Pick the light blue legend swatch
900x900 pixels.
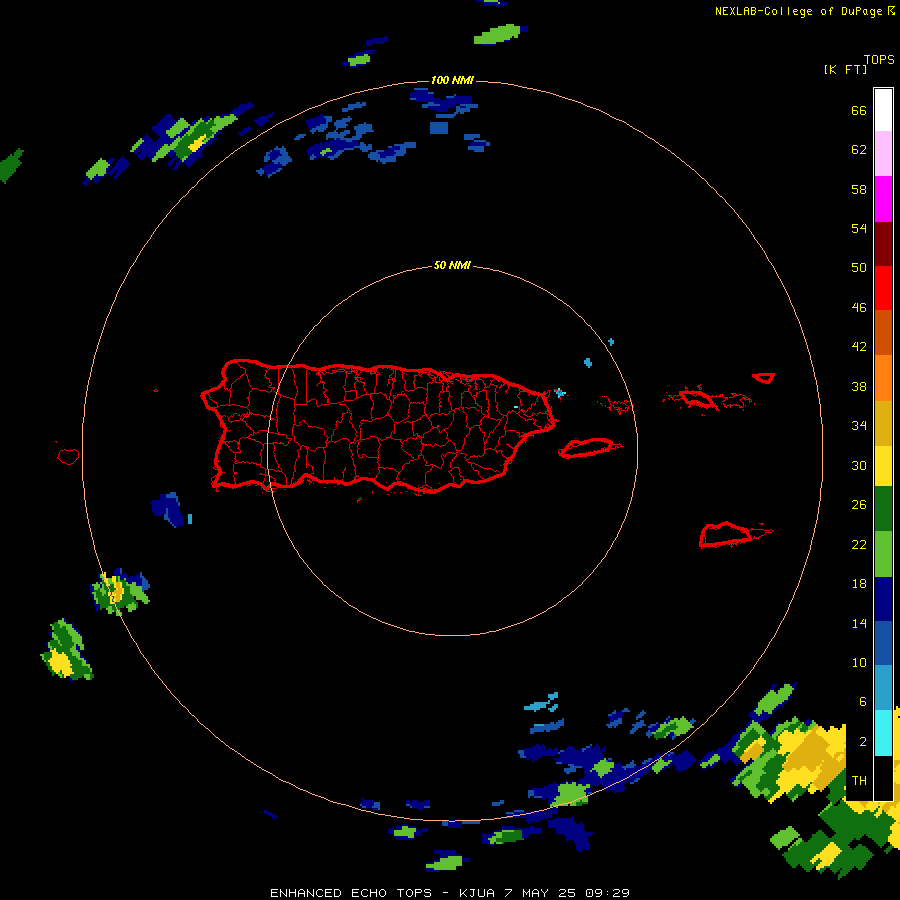(883, 688)
